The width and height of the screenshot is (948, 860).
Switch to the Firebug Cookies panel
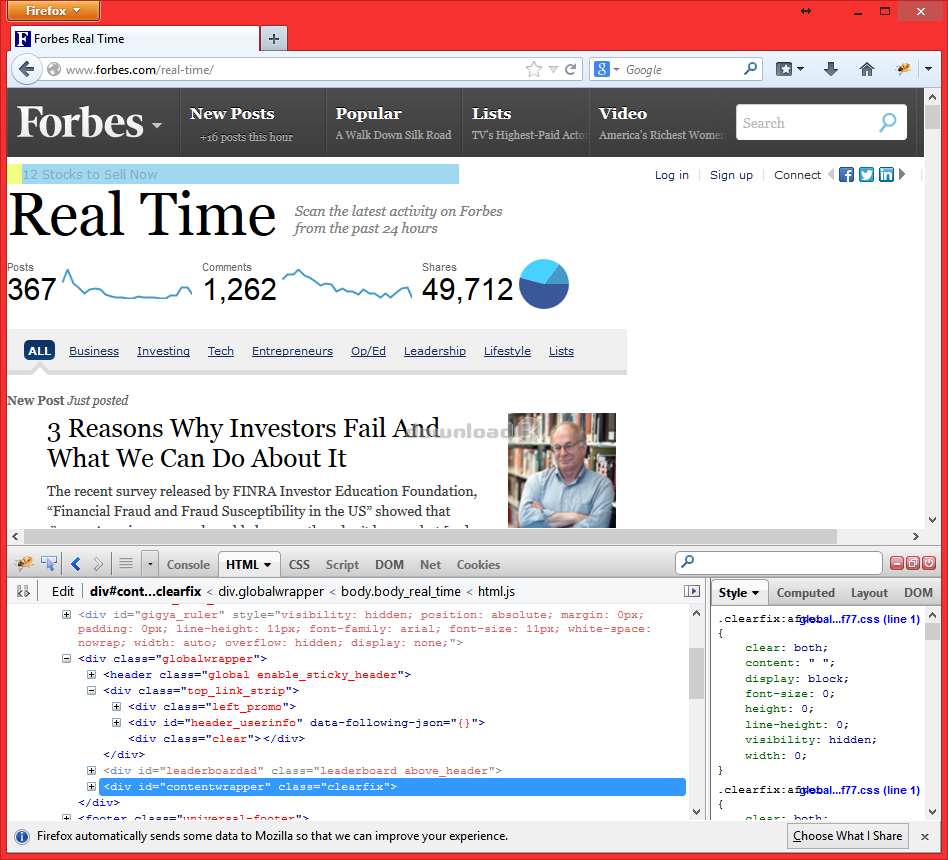tap(478, 565)
